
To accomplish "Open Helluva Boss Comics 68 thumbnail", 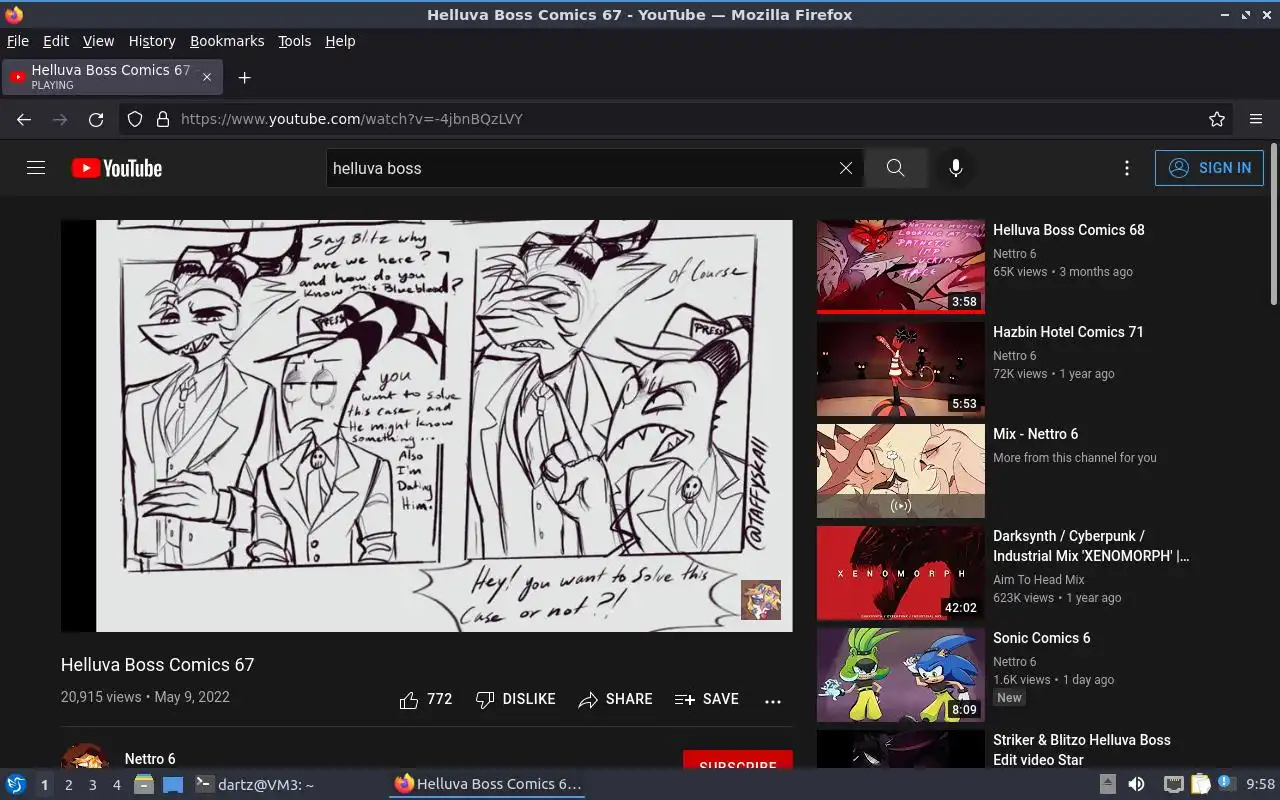I will click(x=901, y=267).
